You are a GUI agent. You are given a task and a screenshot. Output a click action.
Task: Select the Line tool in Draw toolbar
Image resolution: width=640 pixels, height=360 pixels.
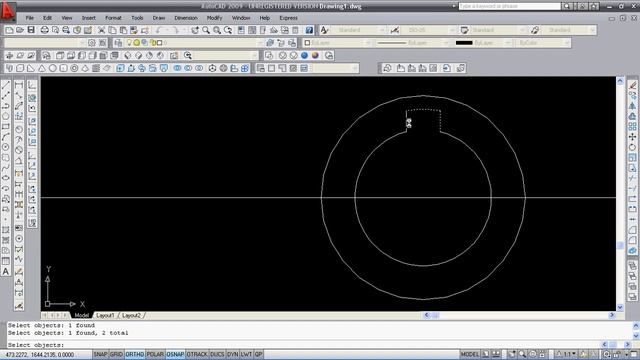point(6,85)
